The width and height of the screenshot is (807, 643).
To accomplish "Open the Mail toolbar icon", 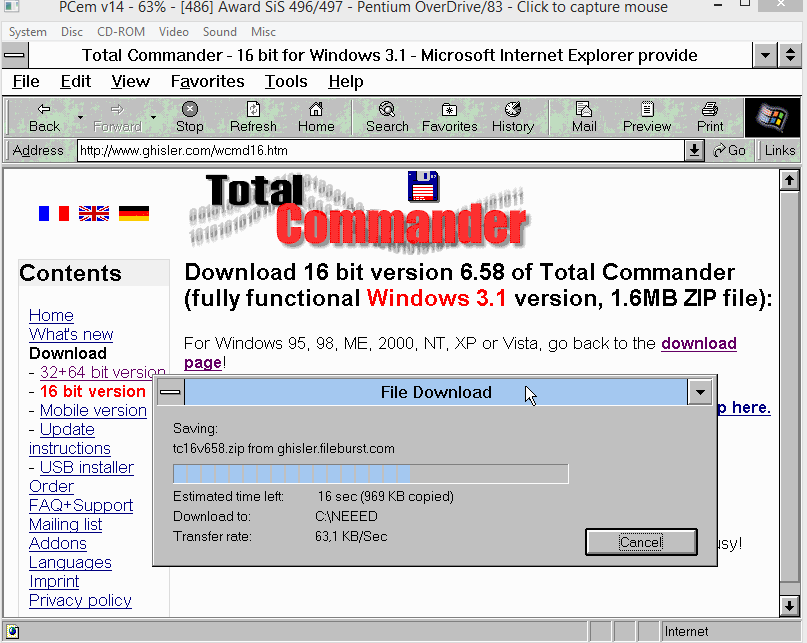I will click(x=584, y=117).
